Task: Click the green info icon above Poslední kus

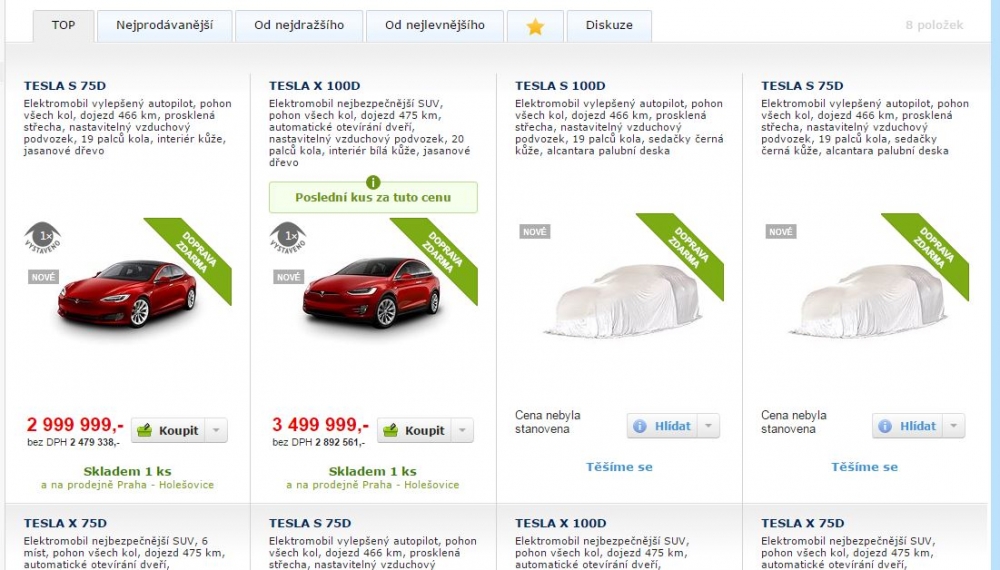Action: (x=373, y=182)
